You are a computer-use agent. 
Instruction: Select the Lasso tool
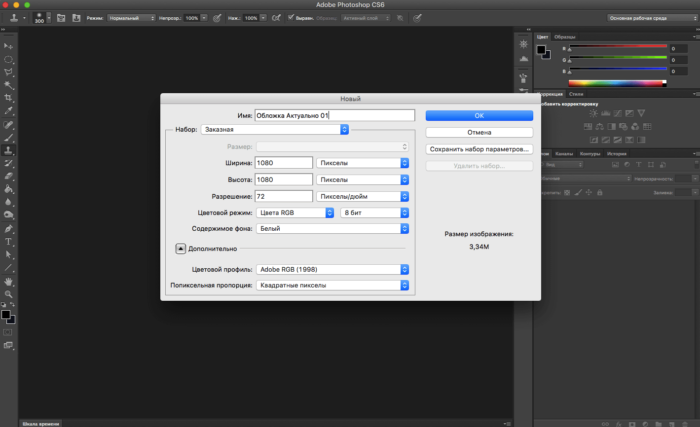[9, 72]
